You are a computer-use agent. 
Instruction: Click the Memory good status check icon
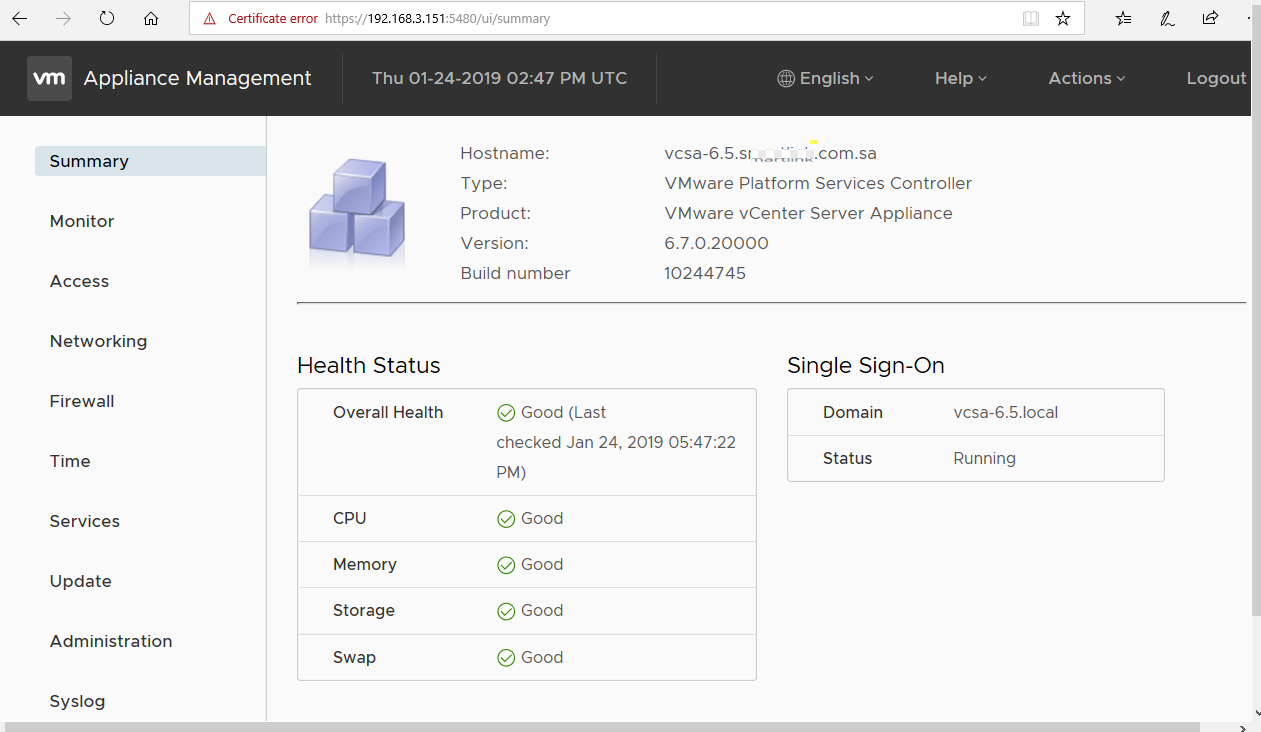point(506,564)
